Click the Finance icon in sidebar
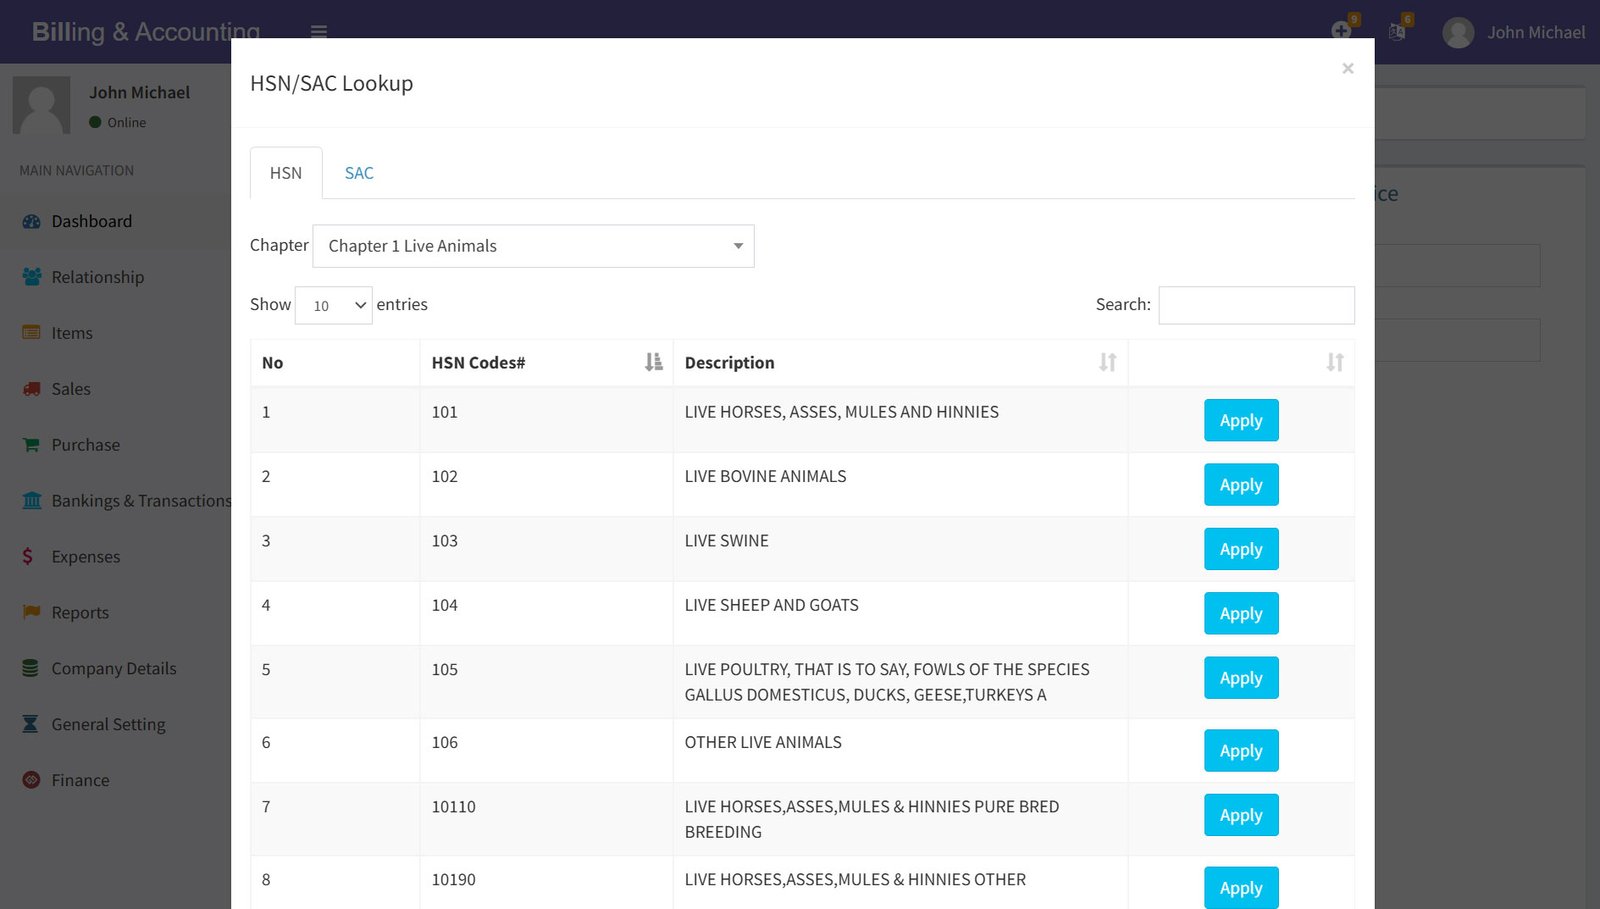Screen dimensions: 1600x909 coord(31,780)
